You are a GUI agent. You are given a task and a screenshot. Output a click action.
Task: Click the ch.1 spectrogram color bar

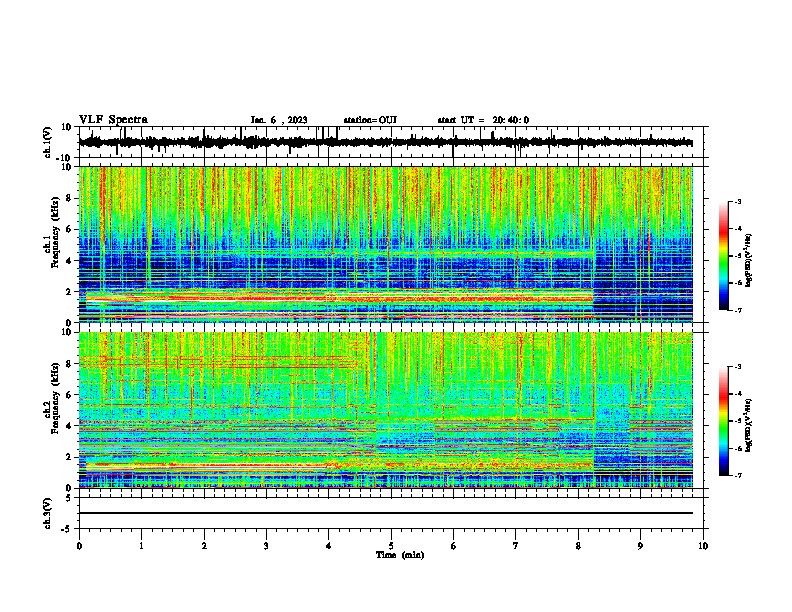tap(724, 256)
